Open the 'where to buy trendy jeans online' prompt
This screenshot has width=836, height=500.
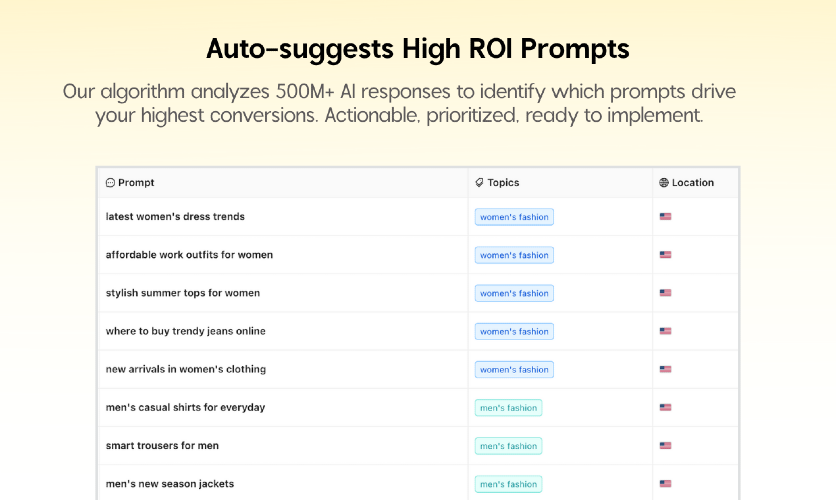click(186, 331)
